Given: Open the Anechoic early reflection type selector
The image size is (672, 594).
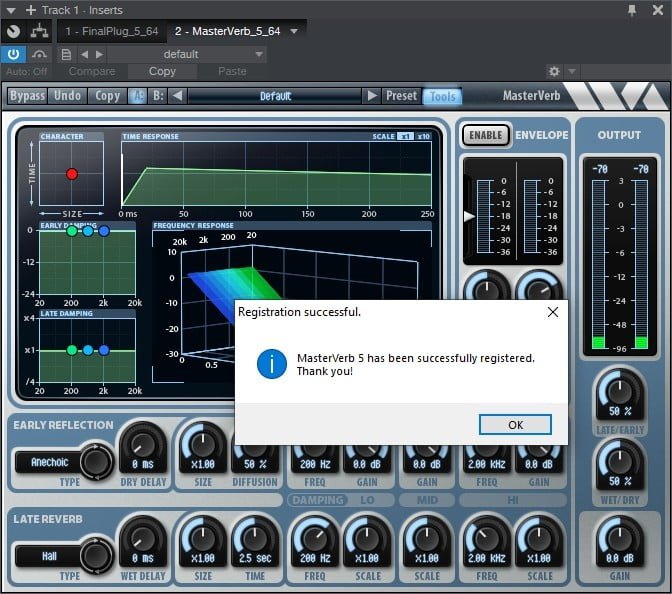Looking at the screenshot, I should [49, 462].
